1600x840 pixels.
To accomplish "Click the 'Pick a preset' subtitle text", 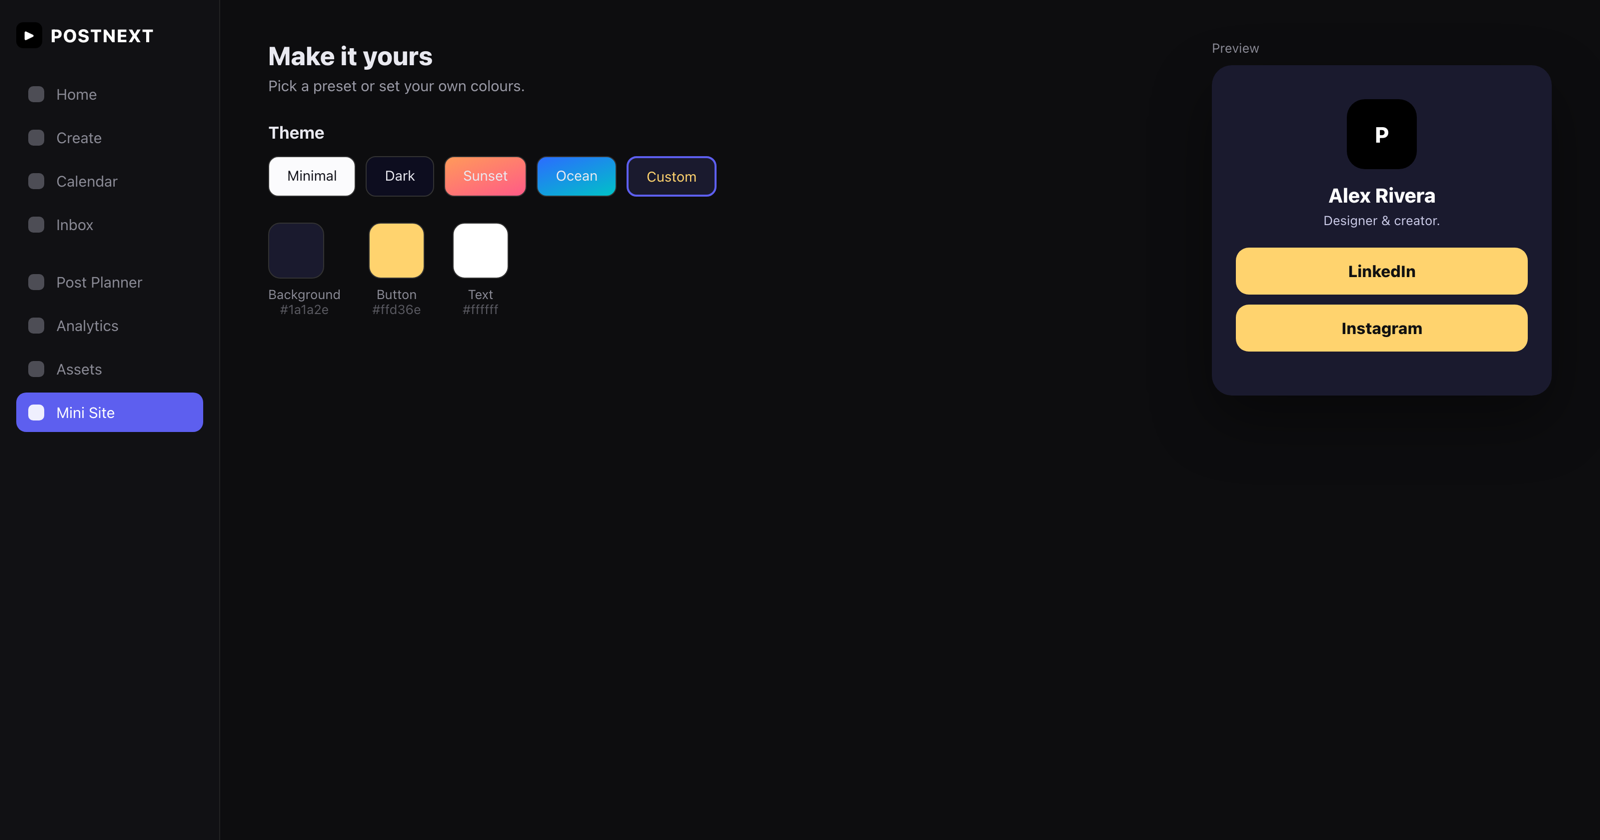I will pos(396,86).
